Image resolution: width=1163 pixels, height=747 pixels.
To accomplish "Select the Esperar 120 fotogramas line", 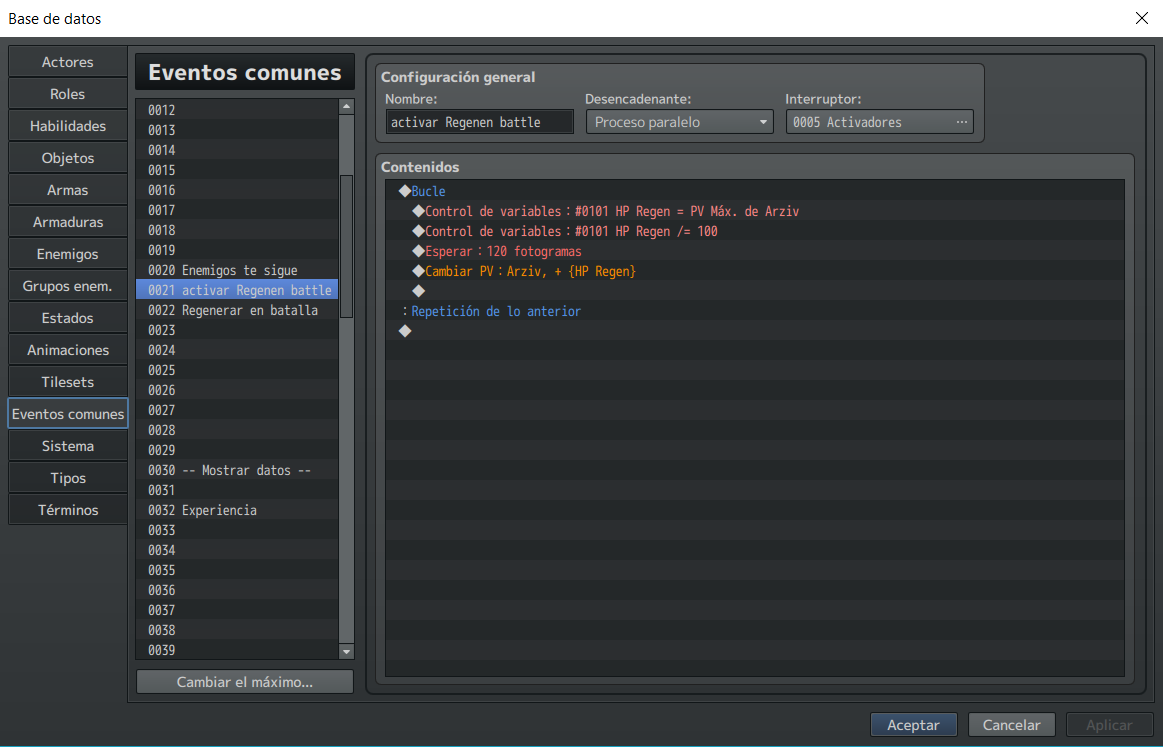I will click(x=755, y=251).
